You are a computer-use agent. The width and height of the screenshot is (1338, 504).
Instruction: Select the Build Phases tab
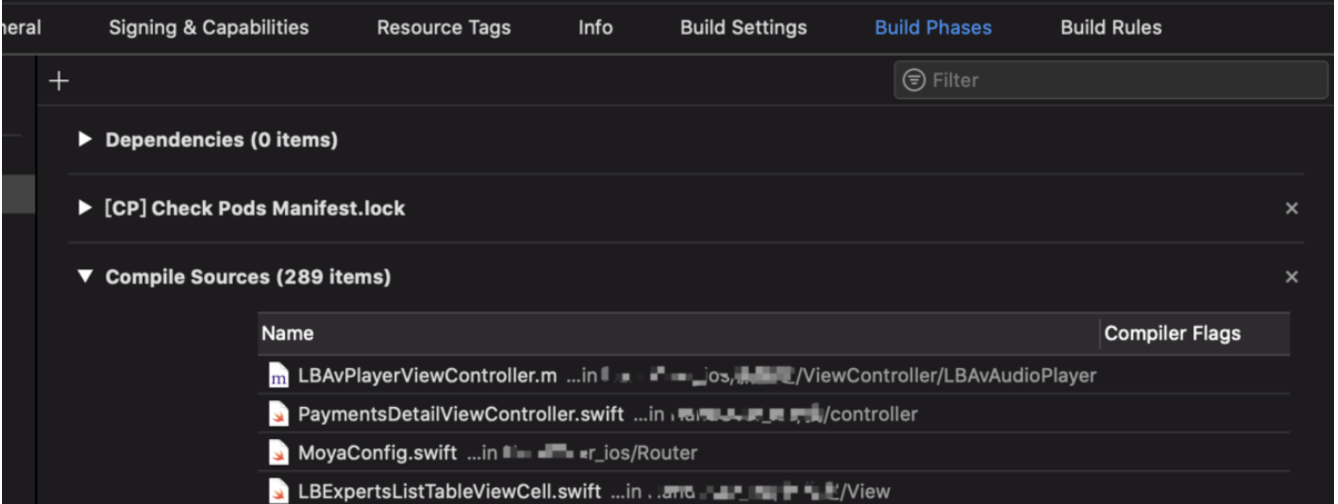coord(933,27)
